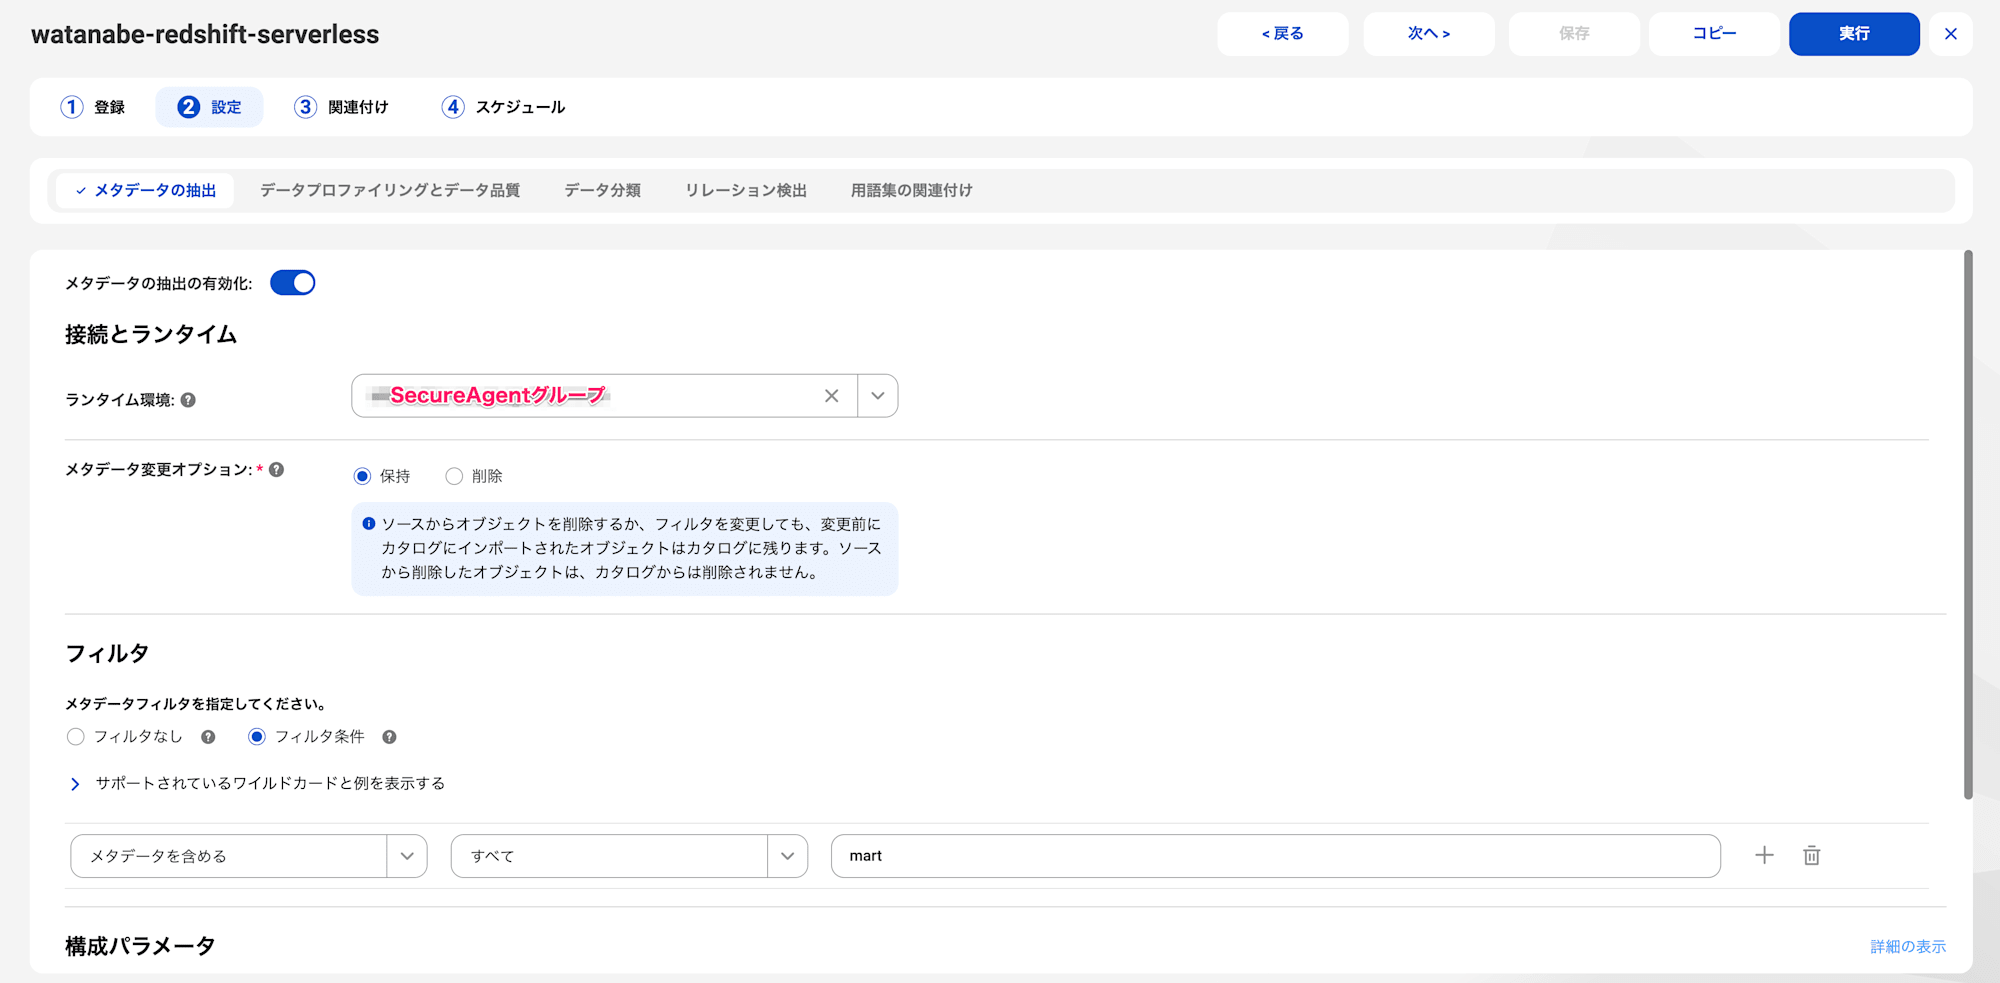
Task: Choose フィルタなし radio button
Action: point(75,737)
